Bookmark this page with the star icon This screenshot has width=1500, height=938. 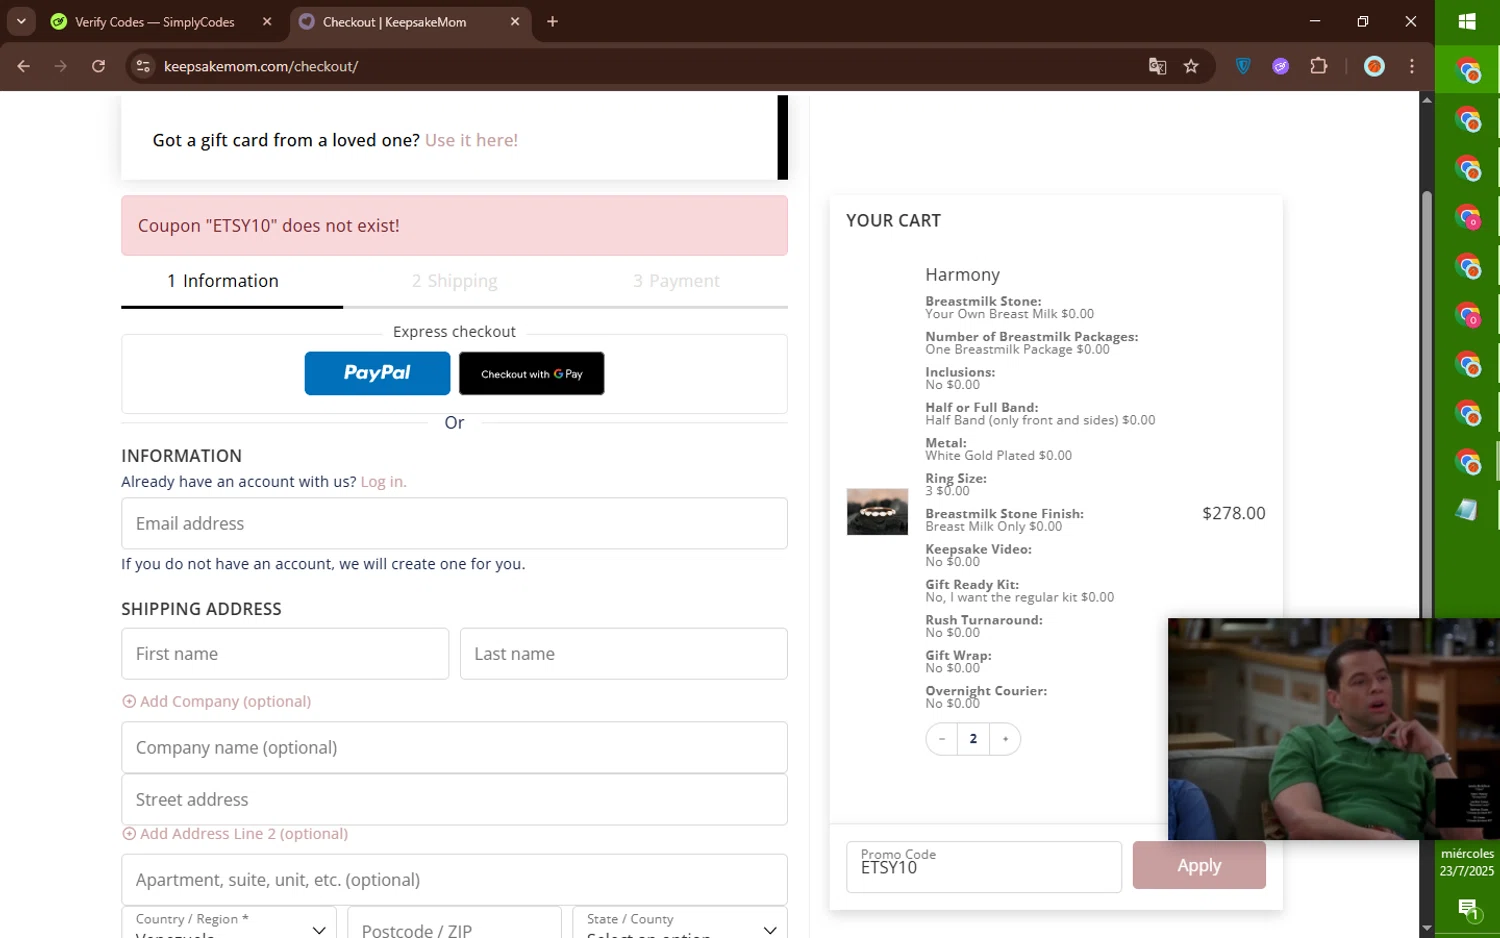coord(1191,66)
